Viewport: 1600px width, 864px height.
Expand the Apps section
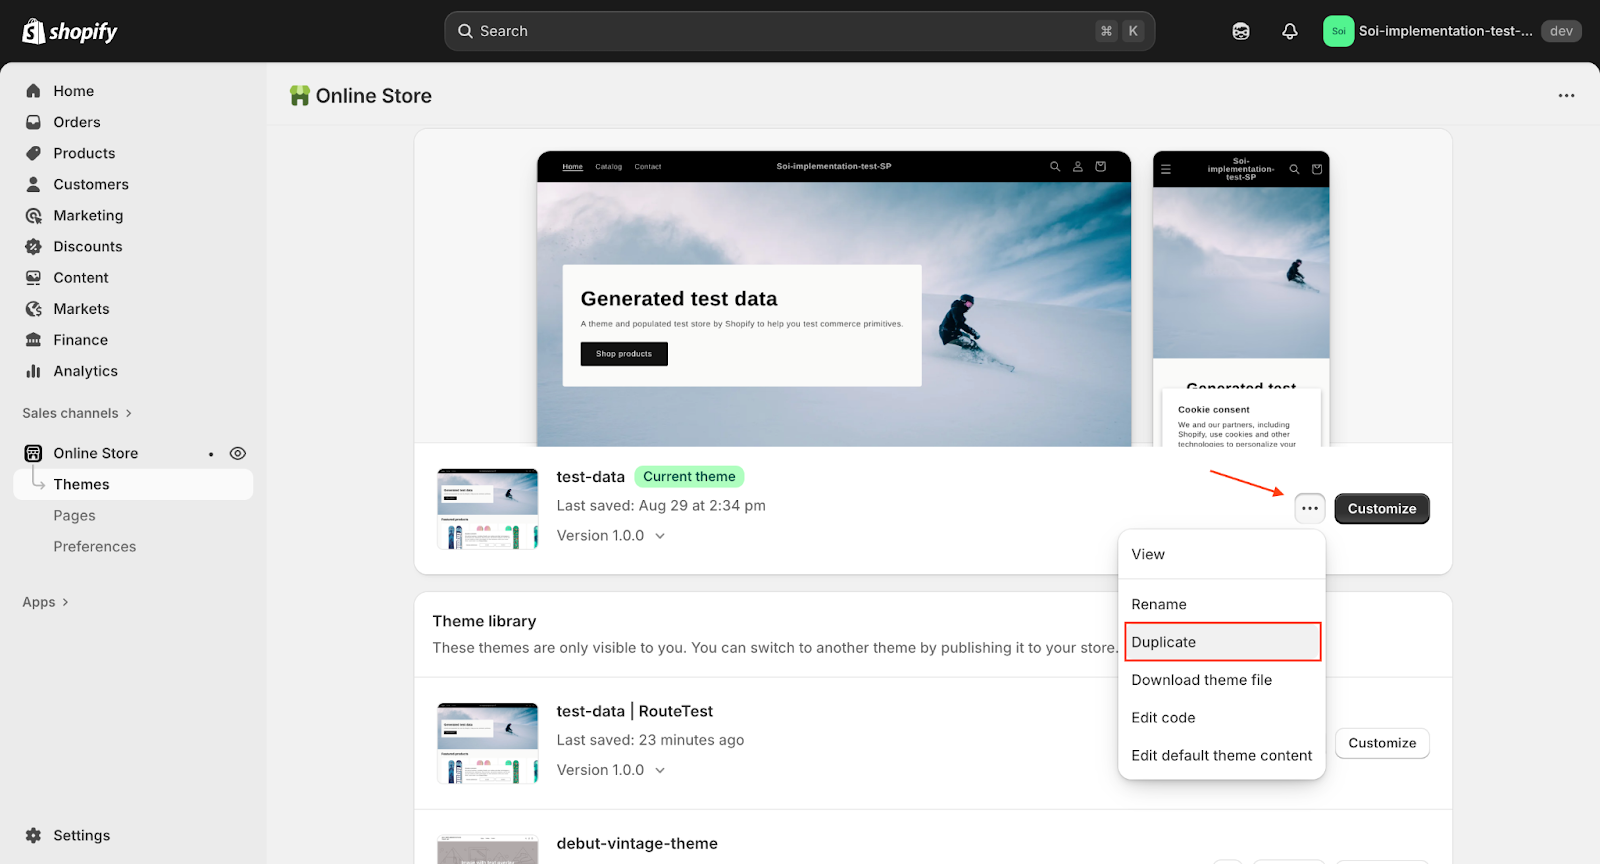45,602
